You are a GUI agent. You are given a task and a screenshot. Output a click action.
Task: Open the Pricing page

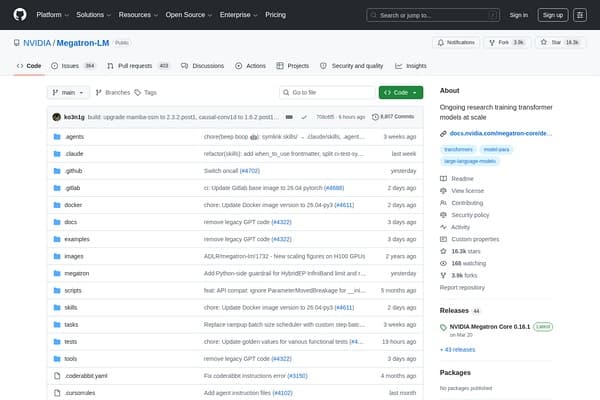point(276,15)
